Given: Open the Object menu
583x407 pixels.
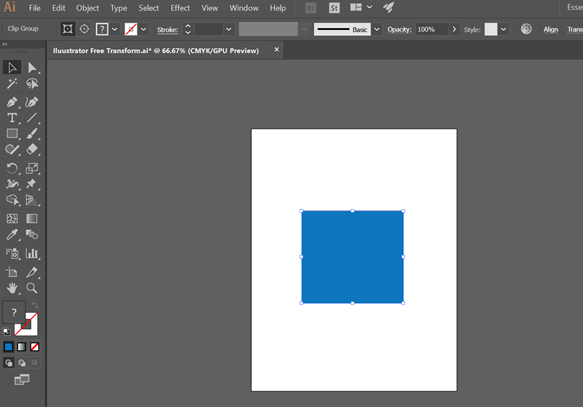Looking at the screenshot, I should click(x=87, y=8).
